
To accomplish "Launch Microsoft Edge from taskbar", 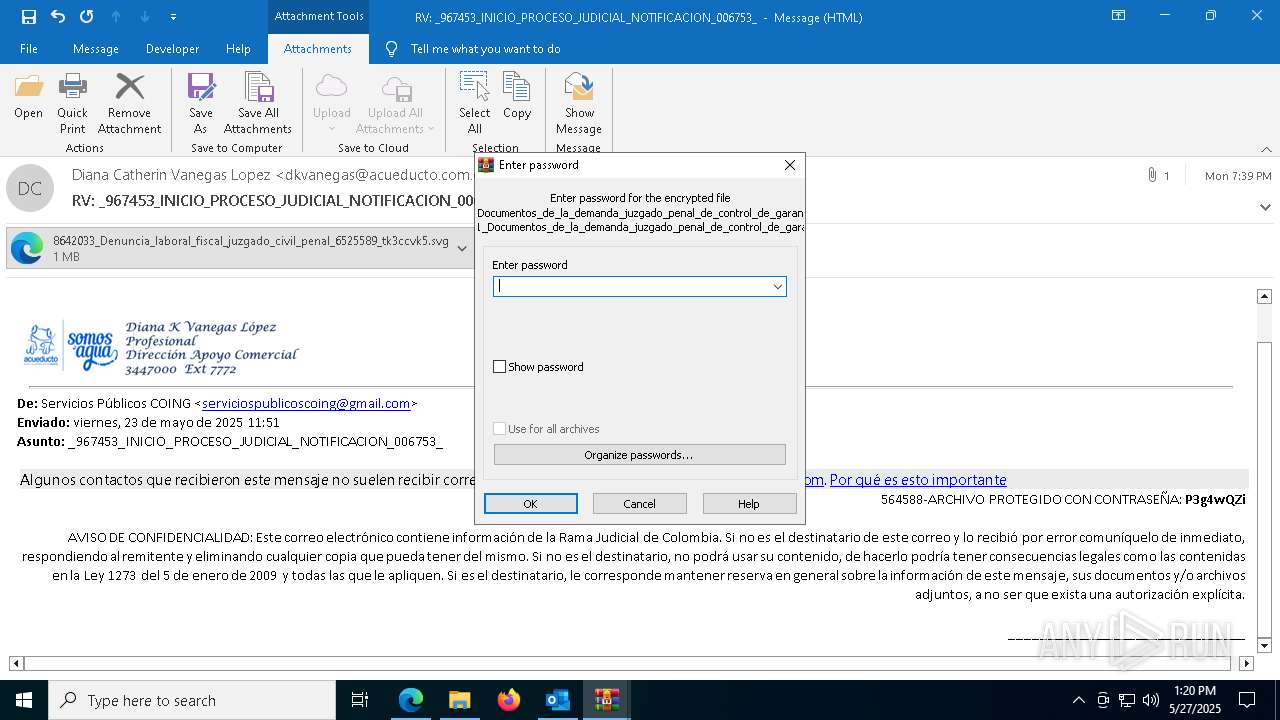I will coord(411,700).
